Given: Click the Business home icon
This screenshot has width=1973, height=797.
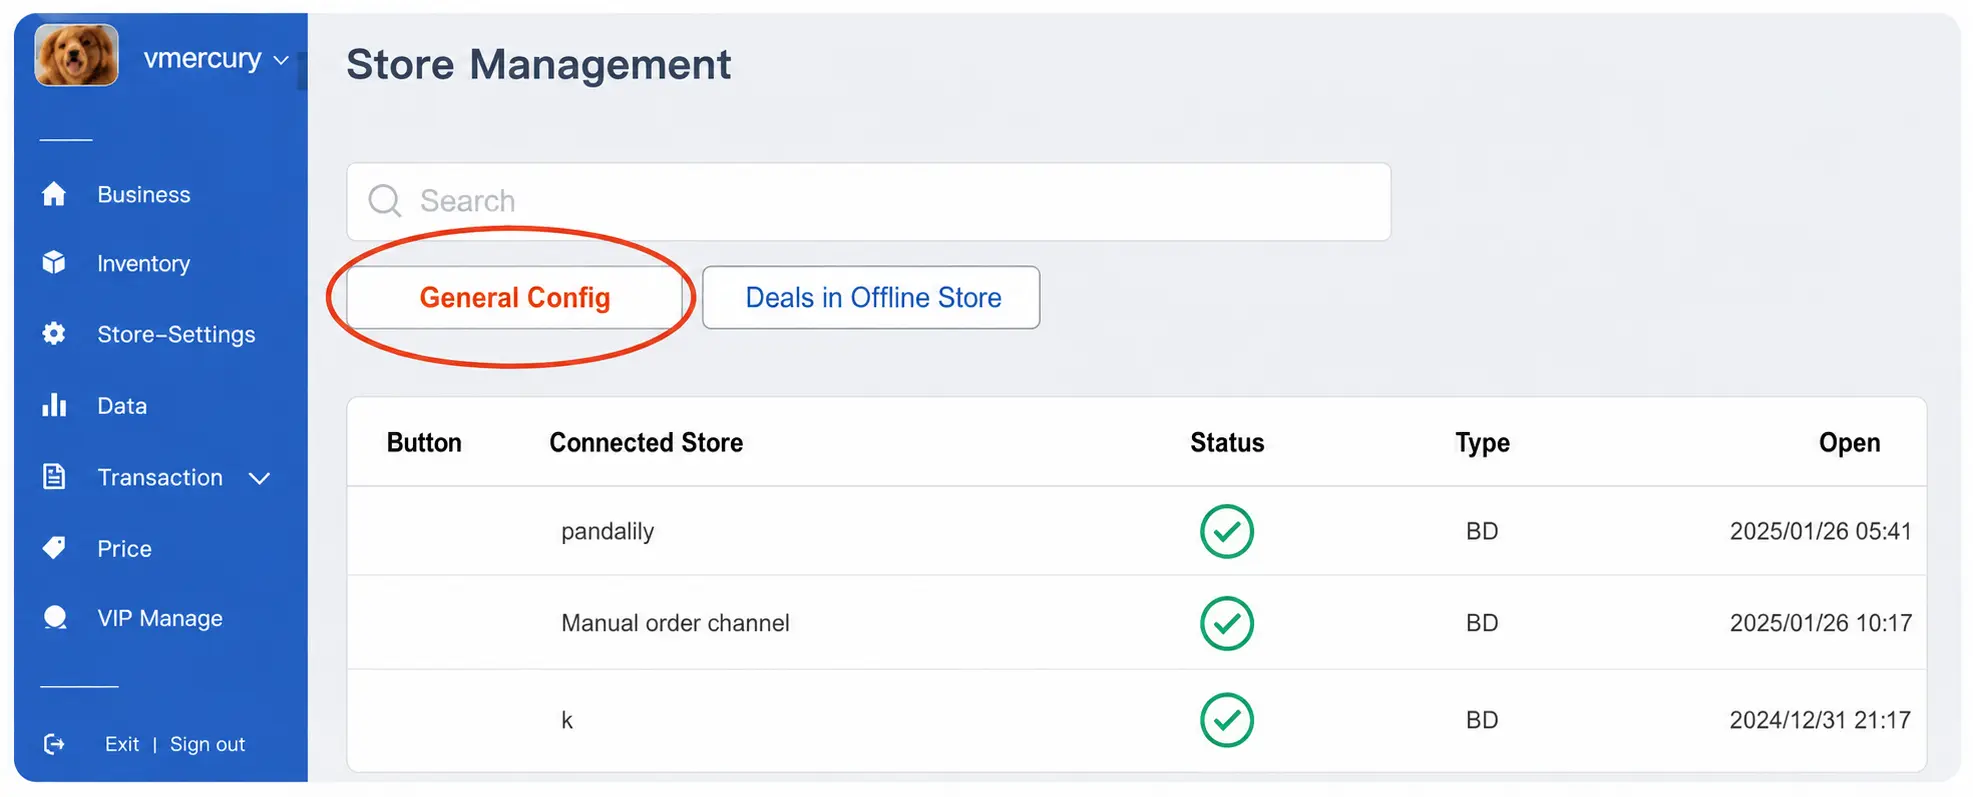Looking at the screenshot, I should pos(54,194).
